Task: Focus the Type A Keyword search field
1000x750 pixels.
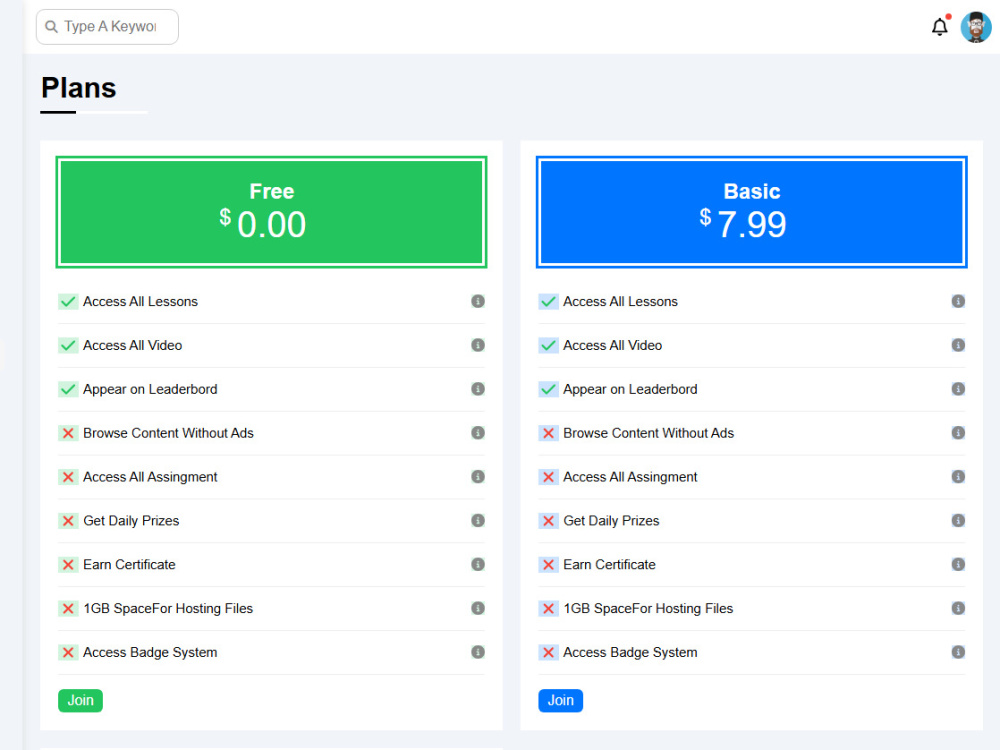Action: point(107,27)
